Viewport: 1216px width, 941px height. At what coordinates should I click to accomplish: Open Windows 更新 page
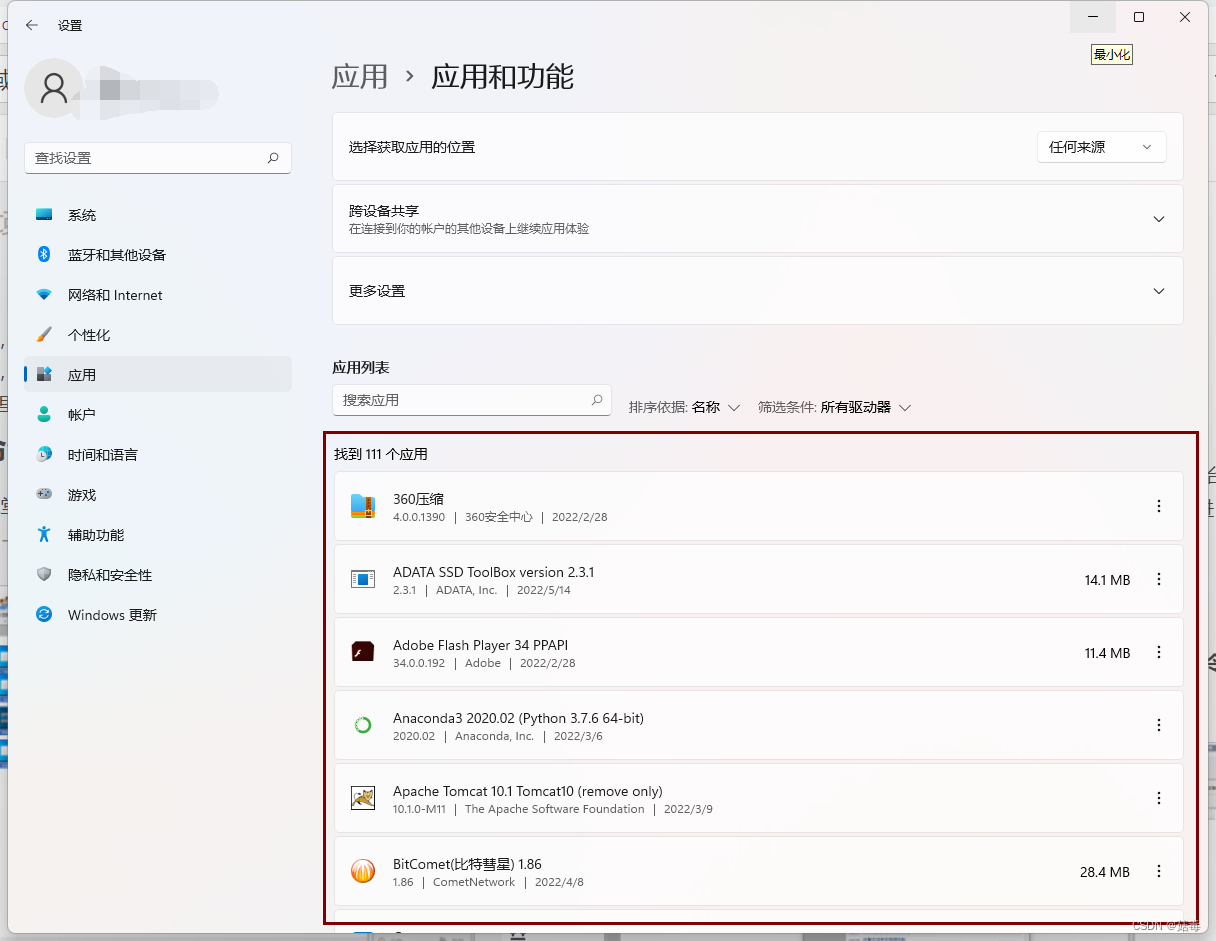click(158, 615)
